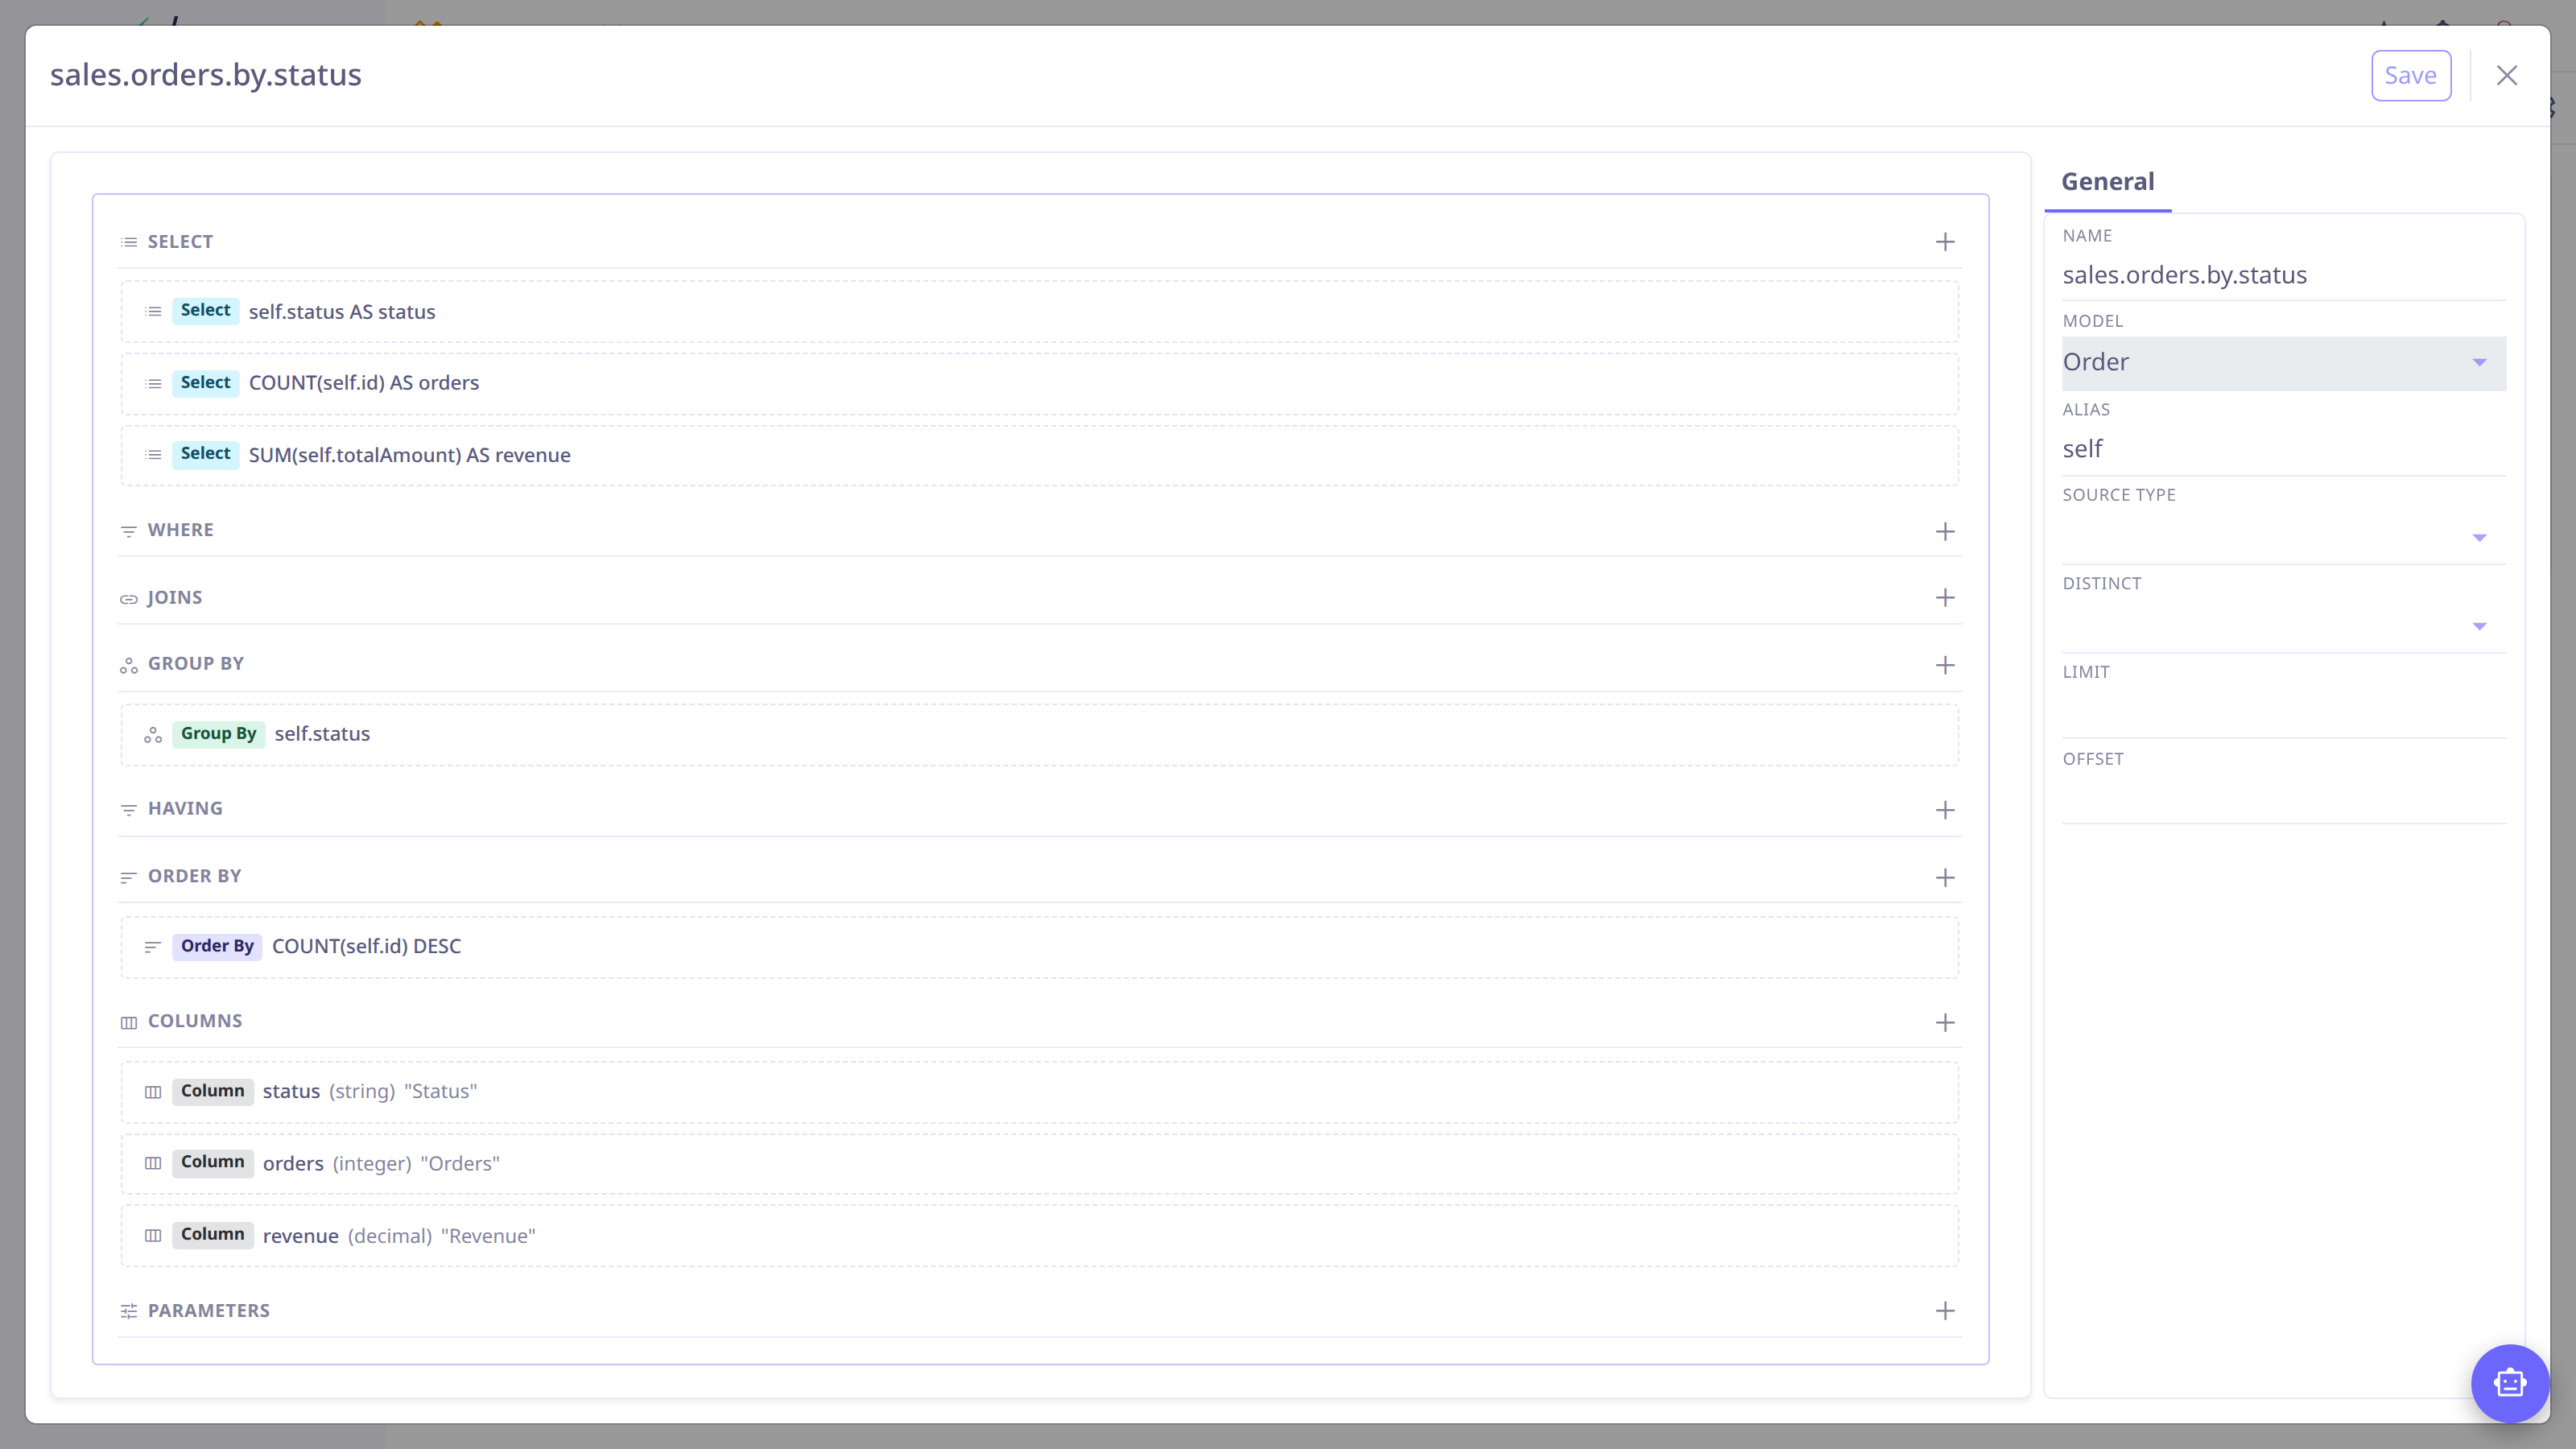Screen dimensions: 2576x1449
Task: Click the AI assistant robot icon
Action: (x=2509, y=1383)
